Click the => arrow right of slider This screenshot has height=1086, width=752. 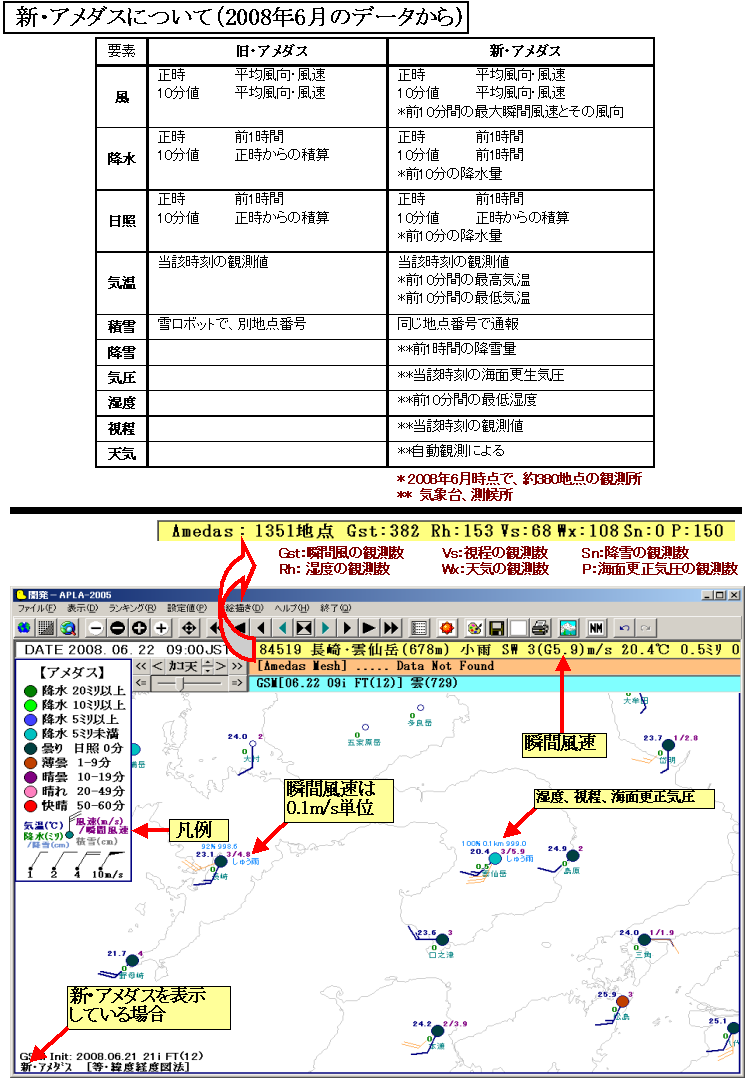tap(237, 682)
